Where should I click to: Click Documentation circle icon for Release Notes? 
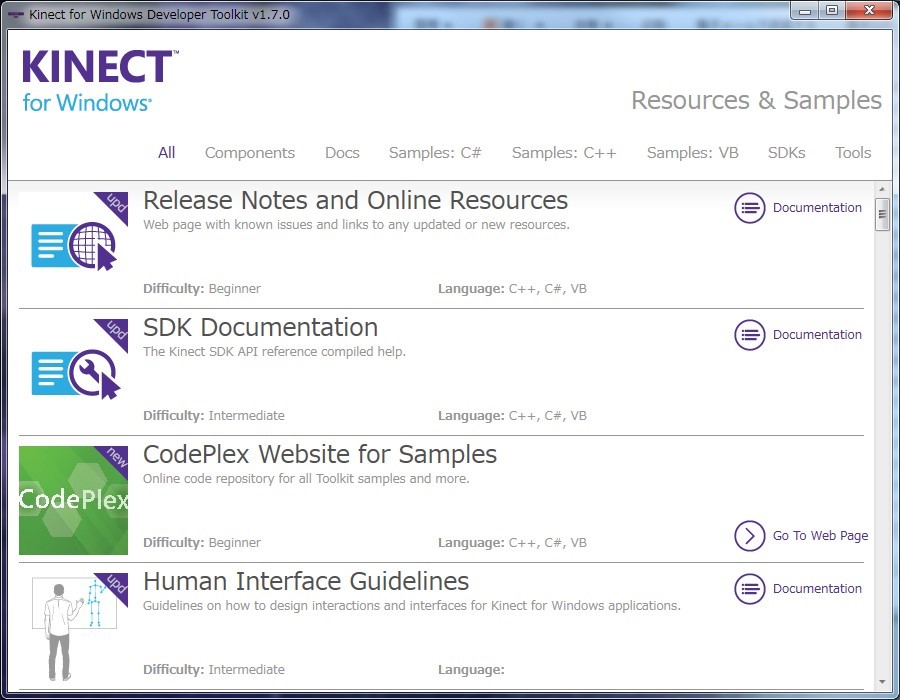click(750, 208)
